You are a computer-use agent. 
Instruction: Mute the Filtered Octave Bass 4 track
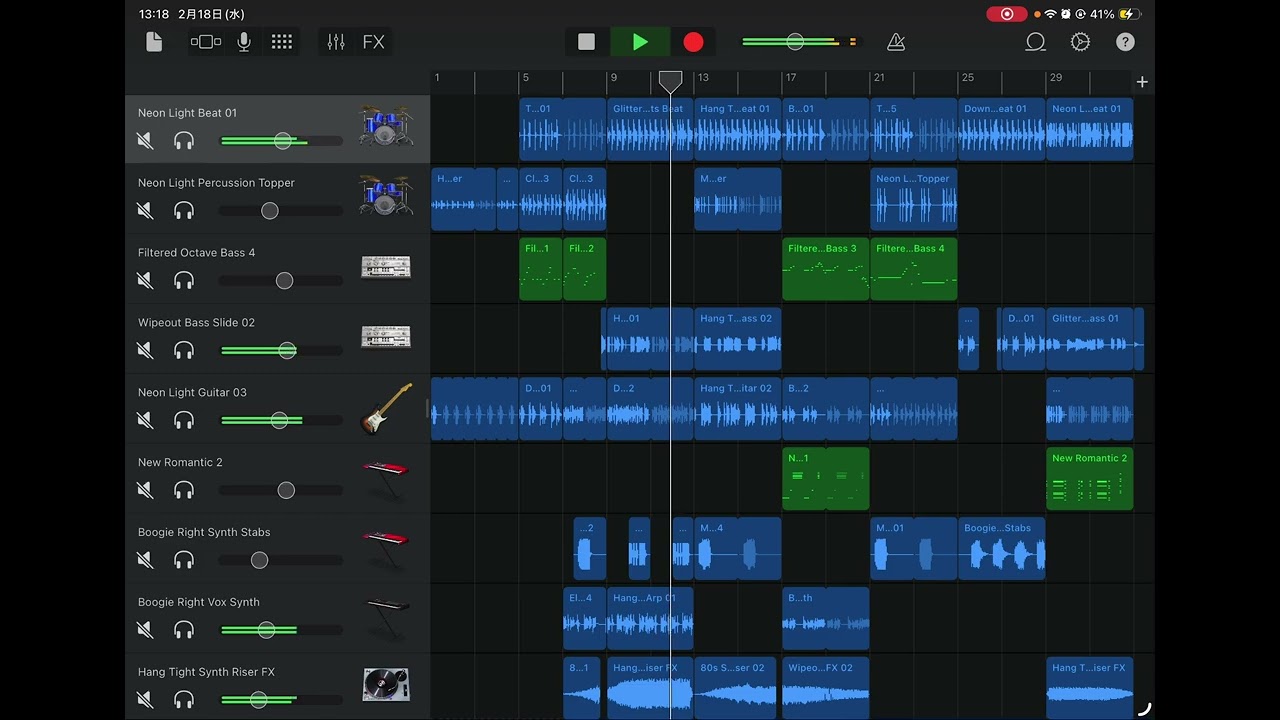(x=145, y=281)
